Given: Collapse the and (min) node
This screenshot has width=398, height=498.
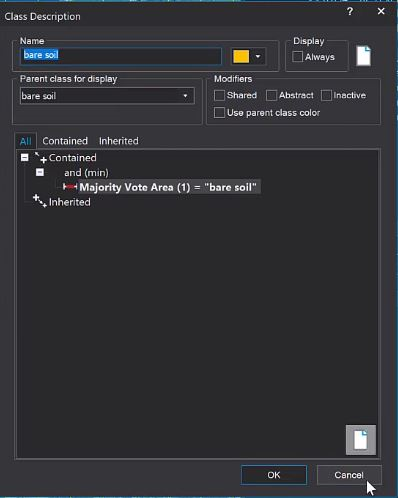Looking at the screenshot, I should pyautogui.click(x=40, y=172).
